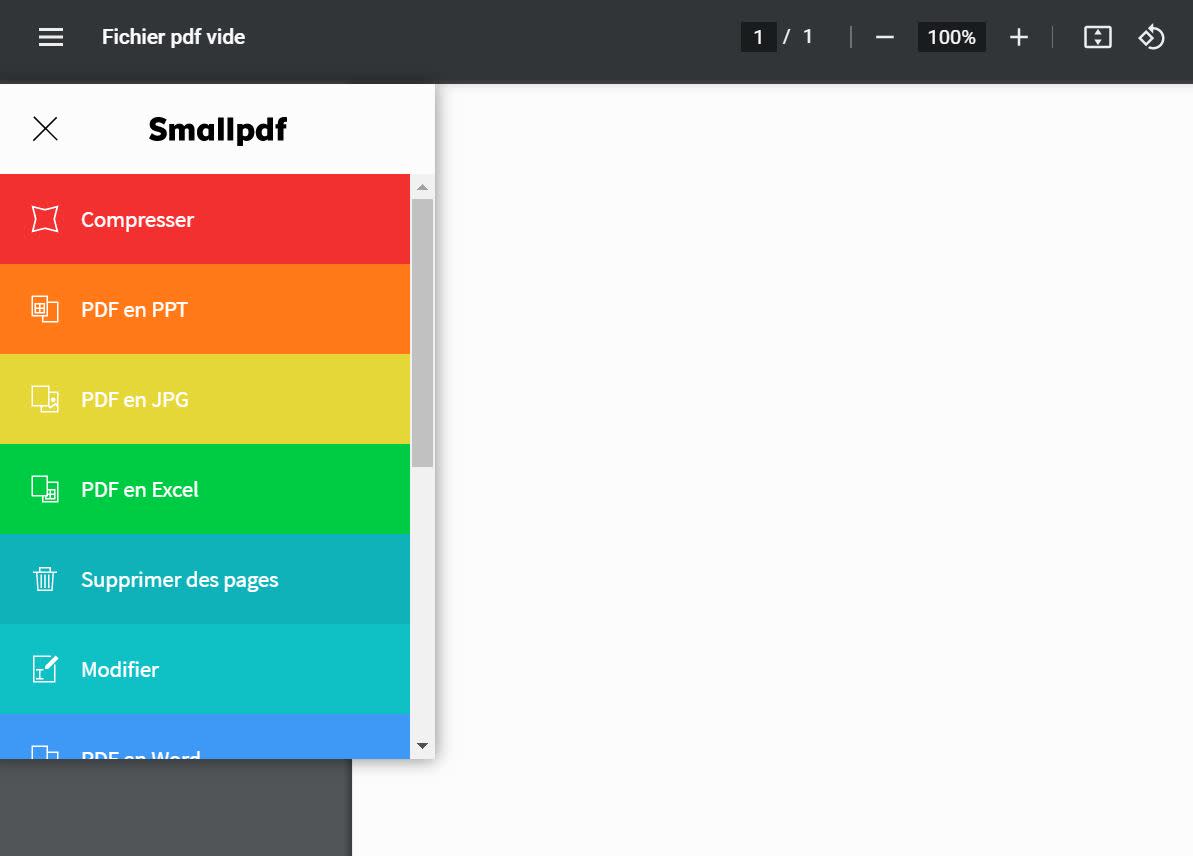Click the sidebar scrollbar down arrow

[x=422, y=745]
